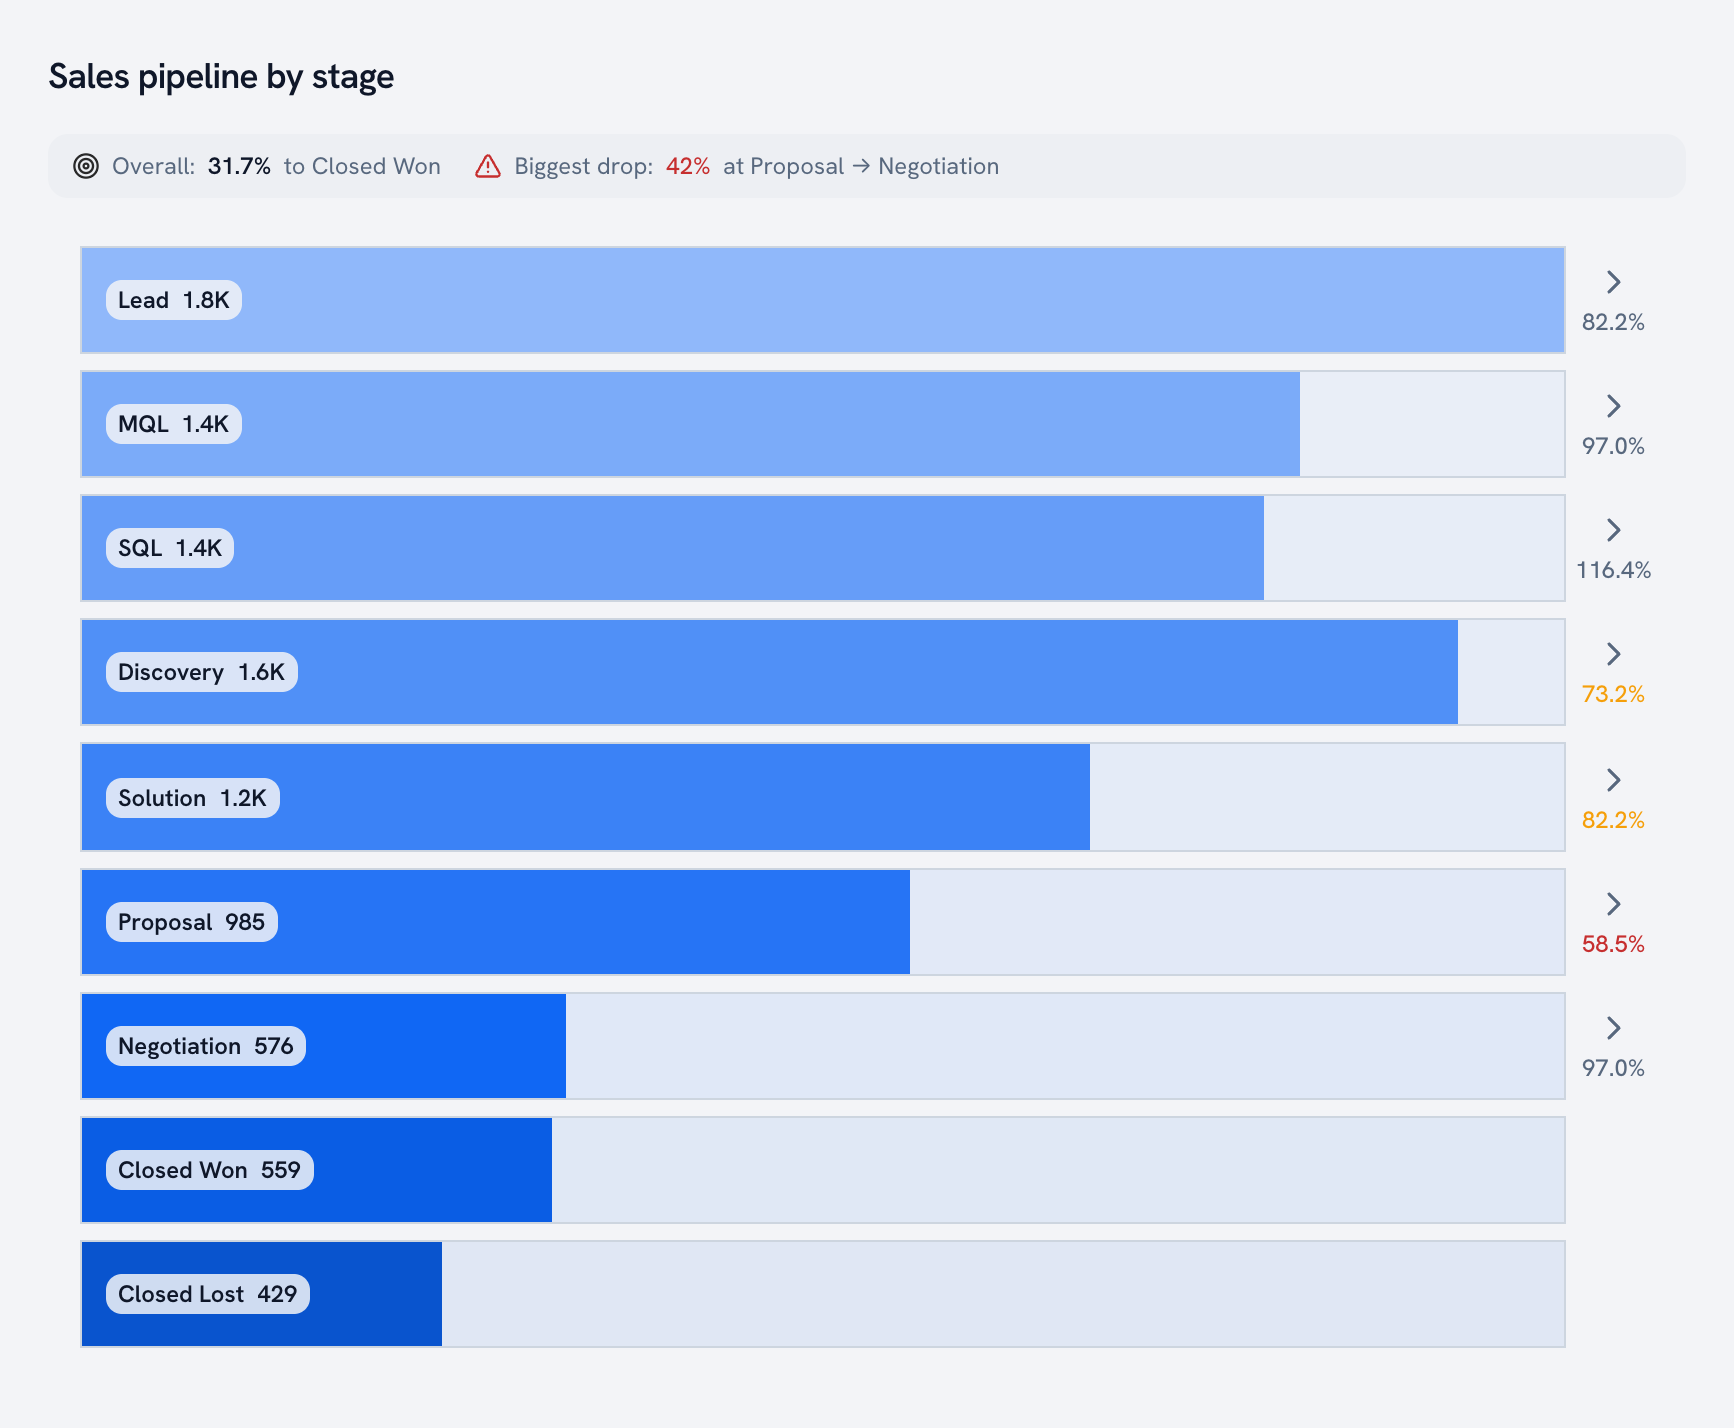Click the Closed Won 559 label

(x=210, y=1170)
